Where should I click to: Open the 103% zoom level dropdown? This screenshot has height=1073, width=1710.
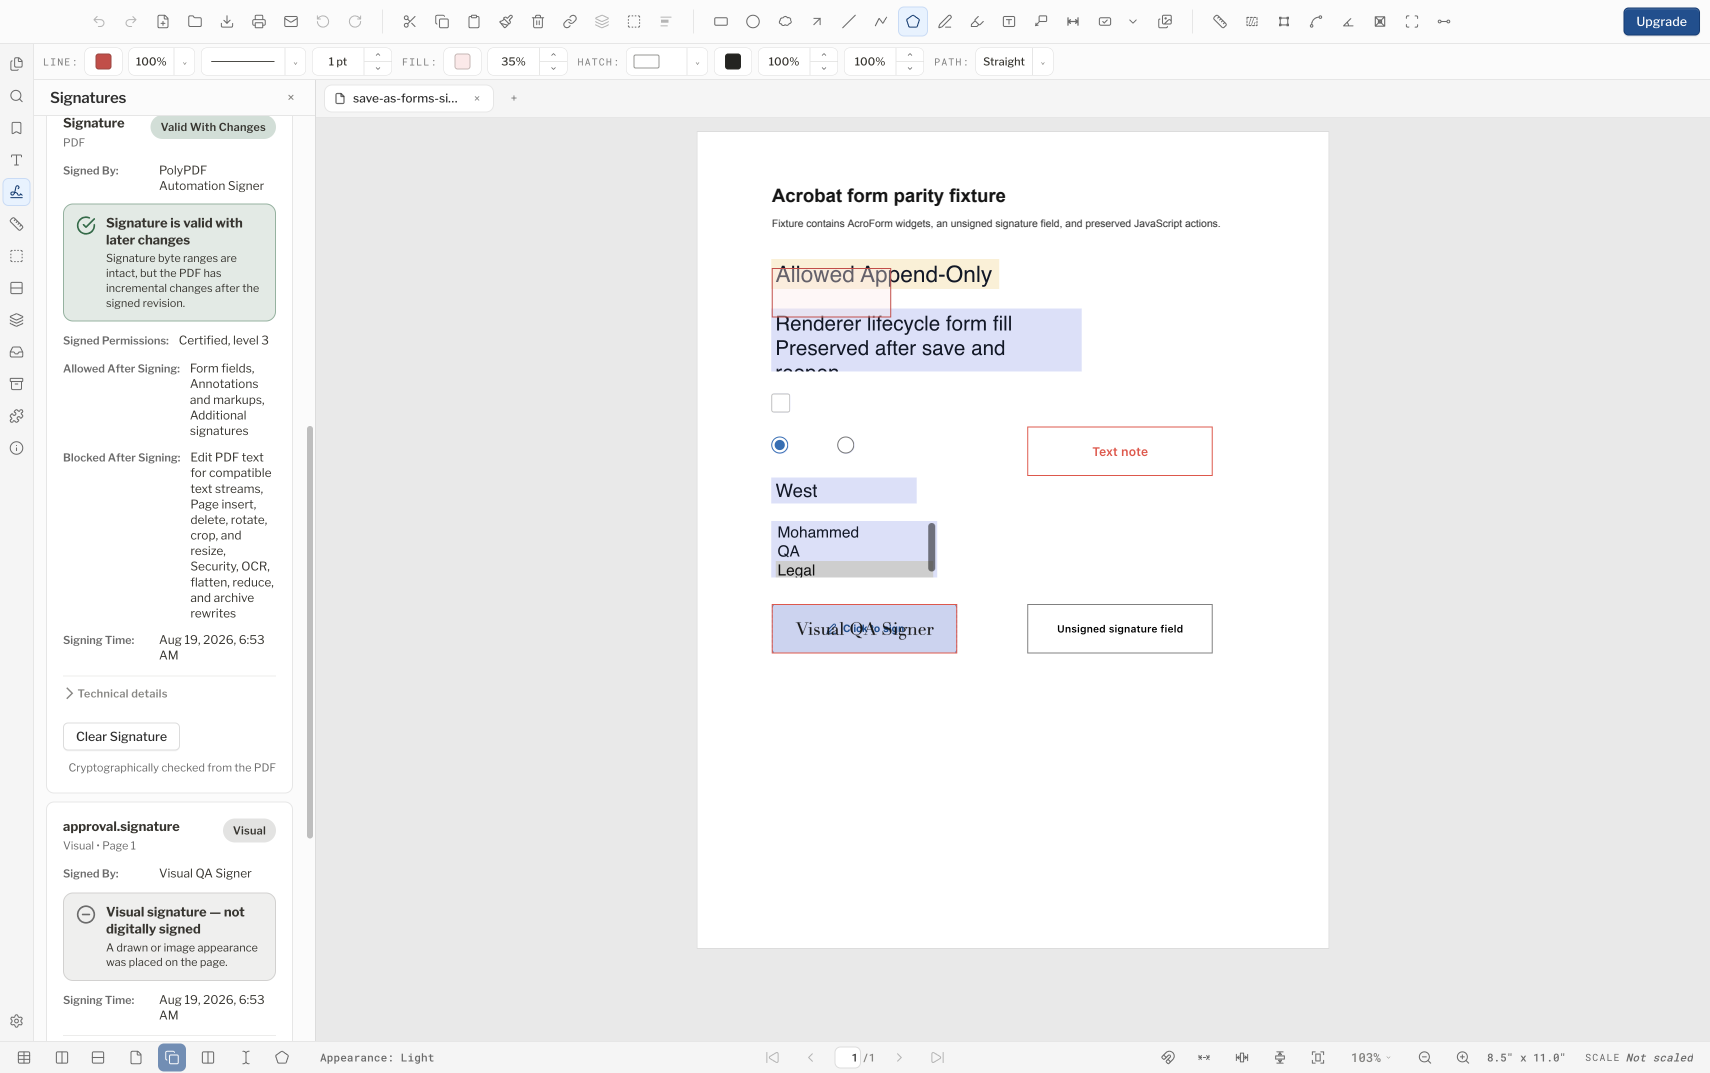pos(1370,1057)
